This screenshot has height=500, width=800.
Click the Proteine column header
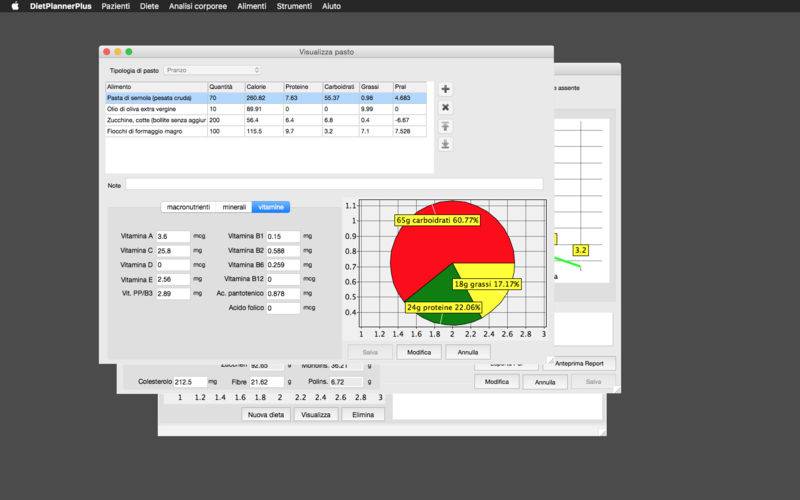click(x=303, y=87)
